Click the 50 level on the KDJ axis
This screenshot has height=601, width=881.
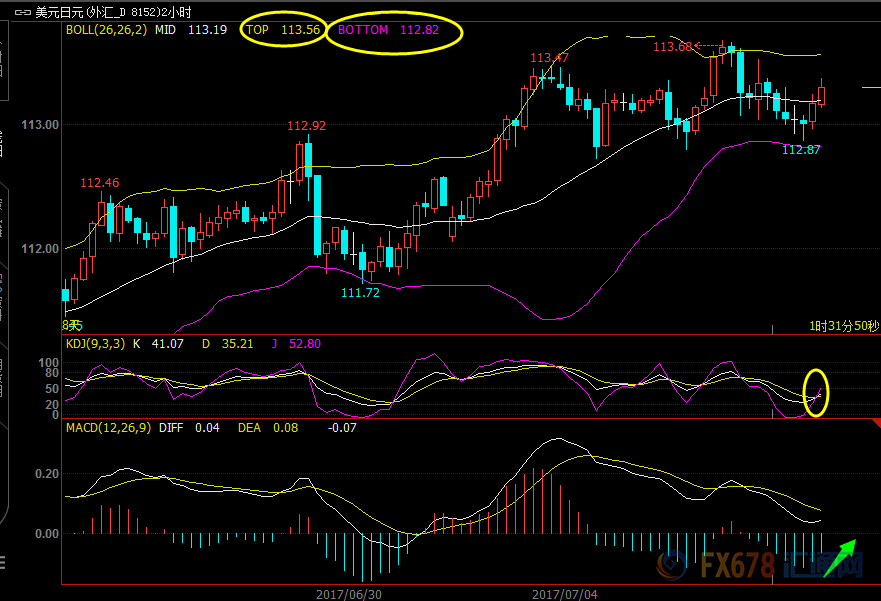coord(52,389)
